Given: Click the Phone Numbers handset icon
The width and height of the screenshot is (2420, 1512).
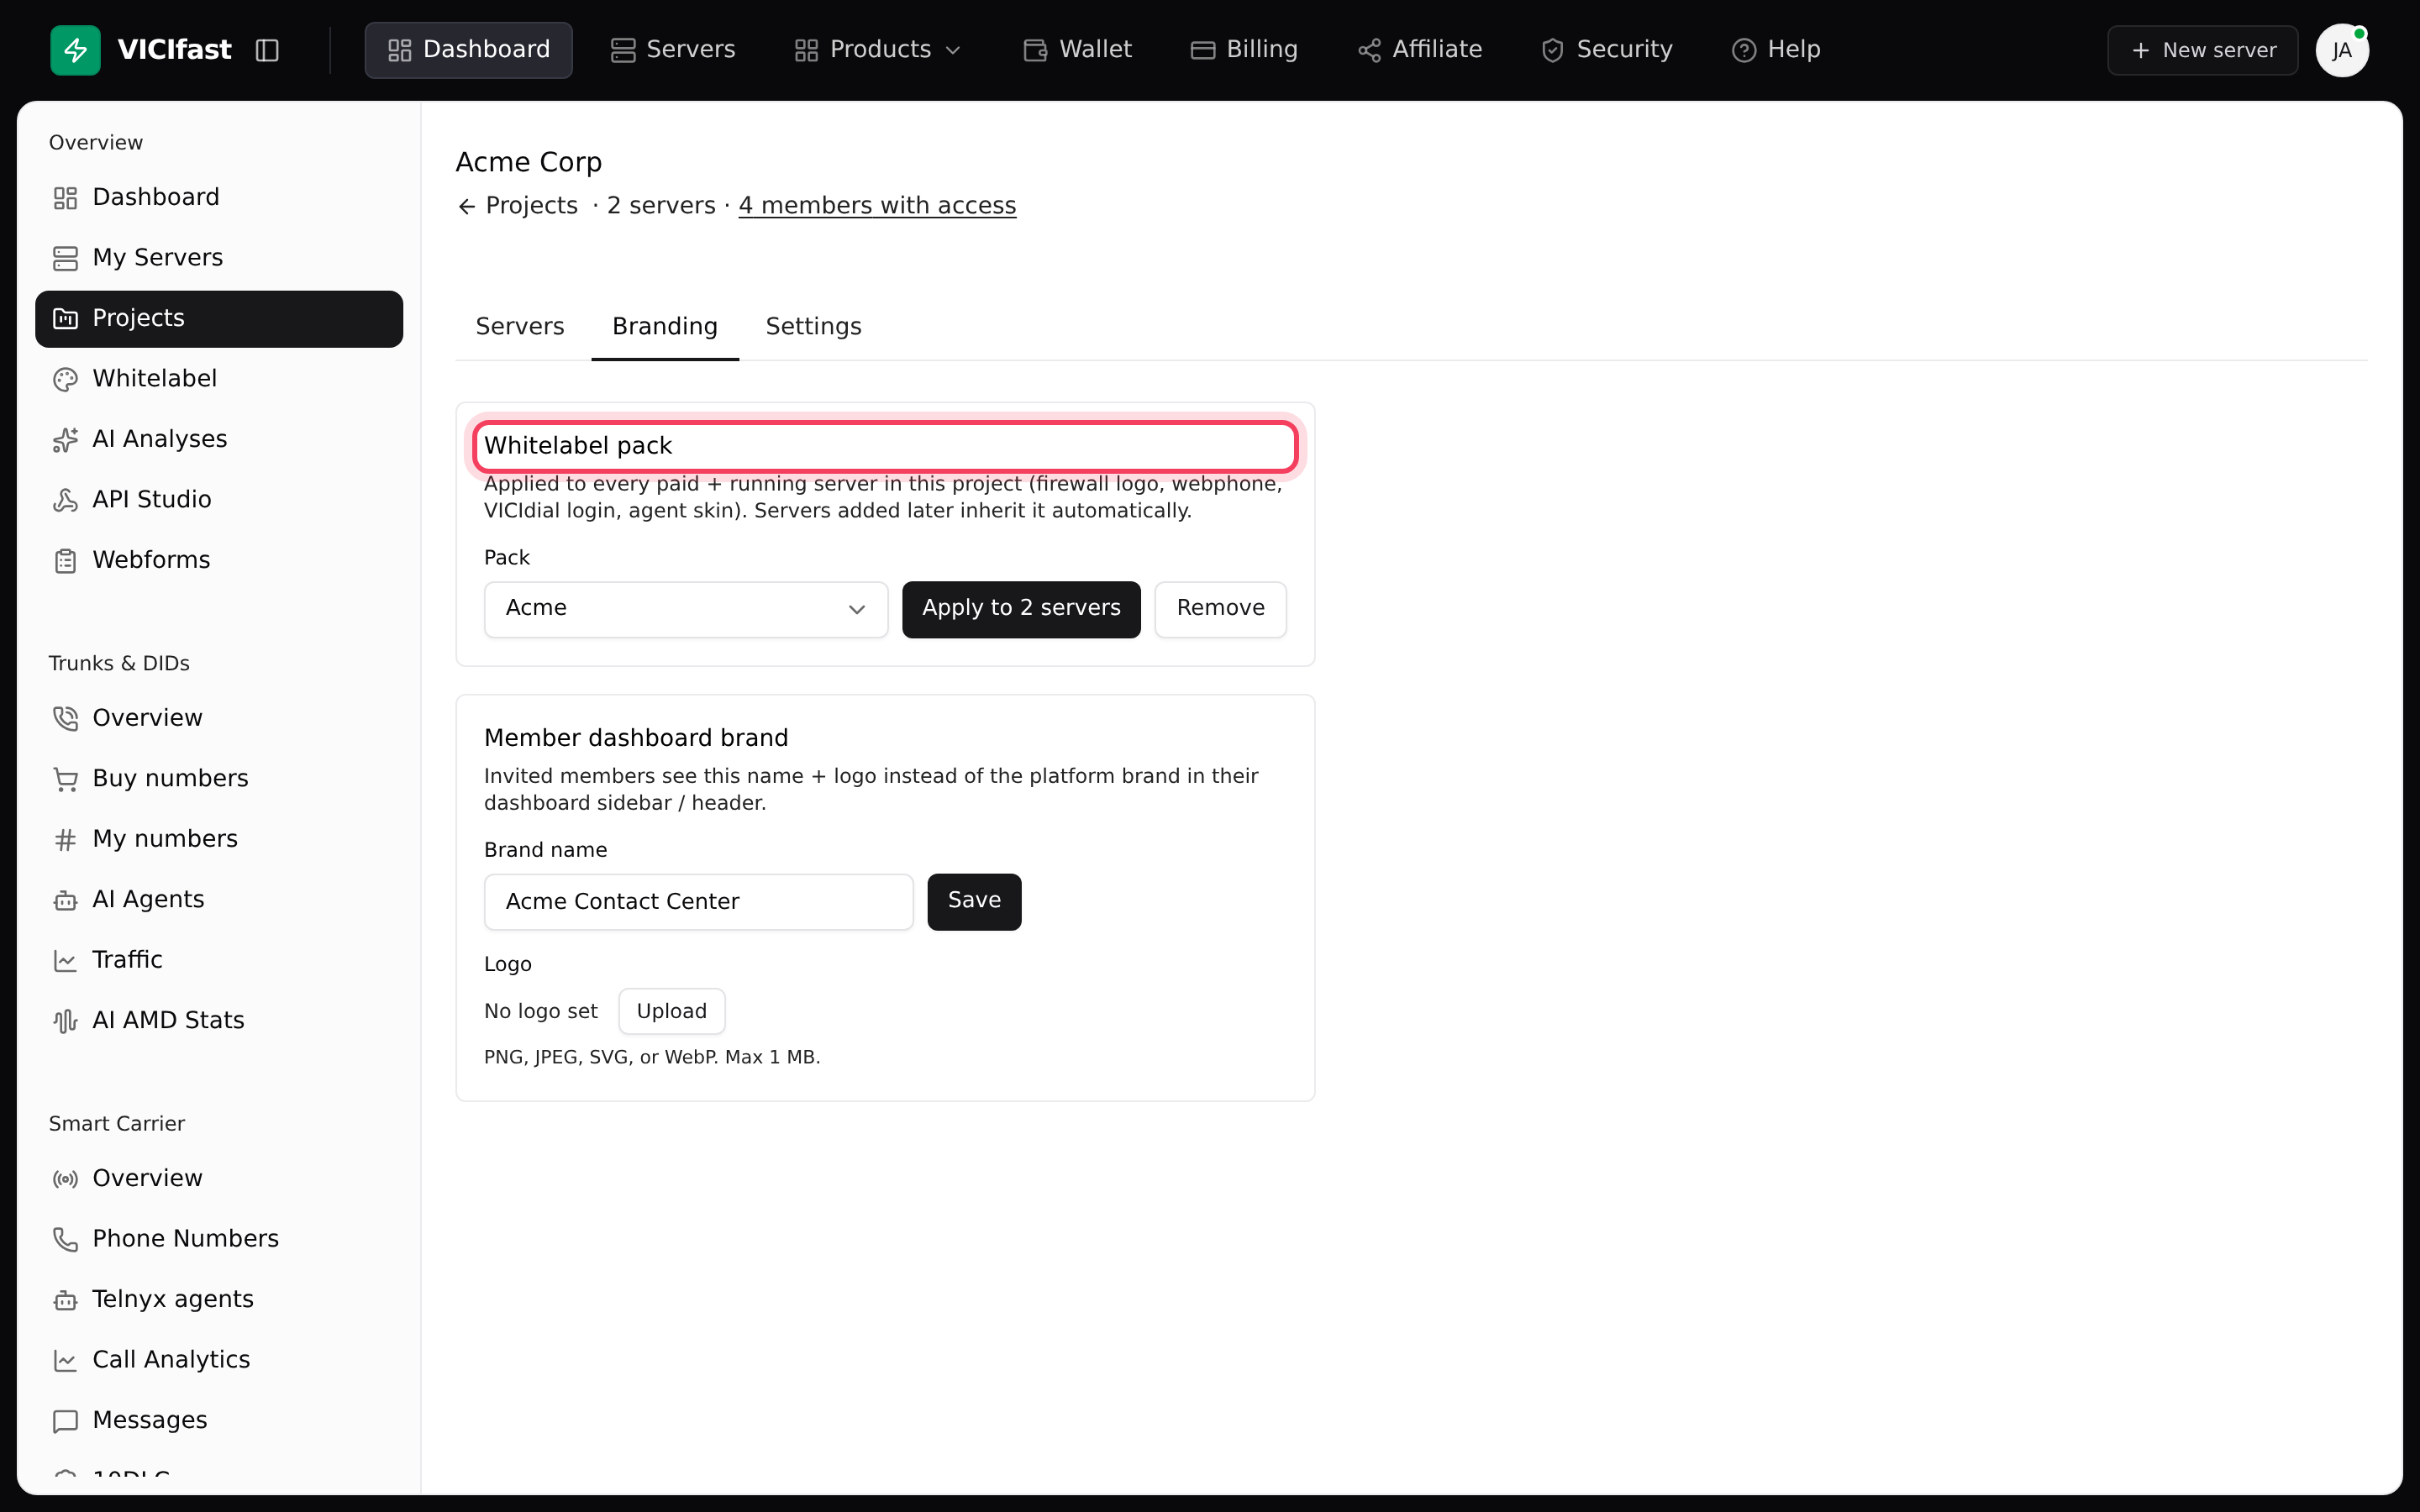Looking at the screenshot, I should click(65, 1240).
